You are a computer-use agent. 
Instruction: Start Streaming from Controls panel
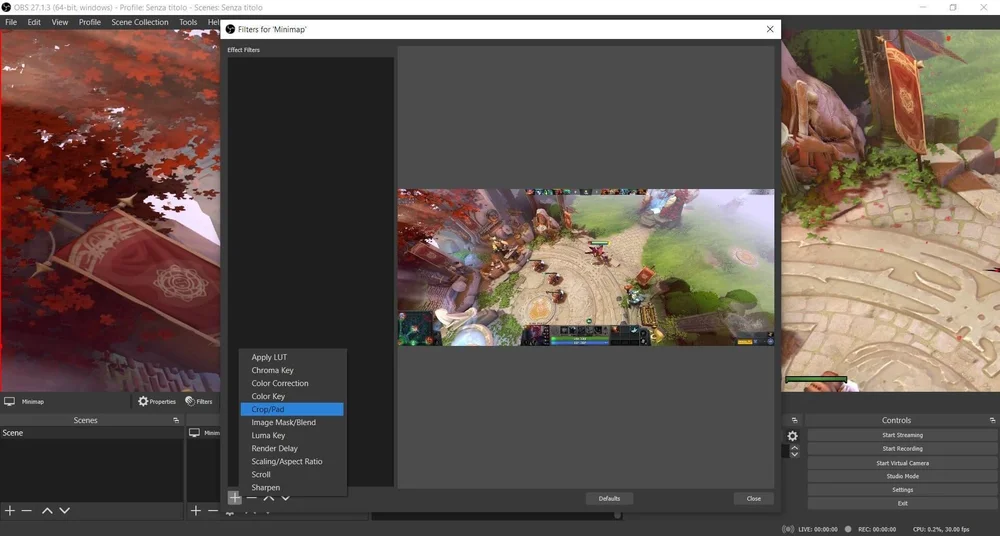(x=902, y=435)
